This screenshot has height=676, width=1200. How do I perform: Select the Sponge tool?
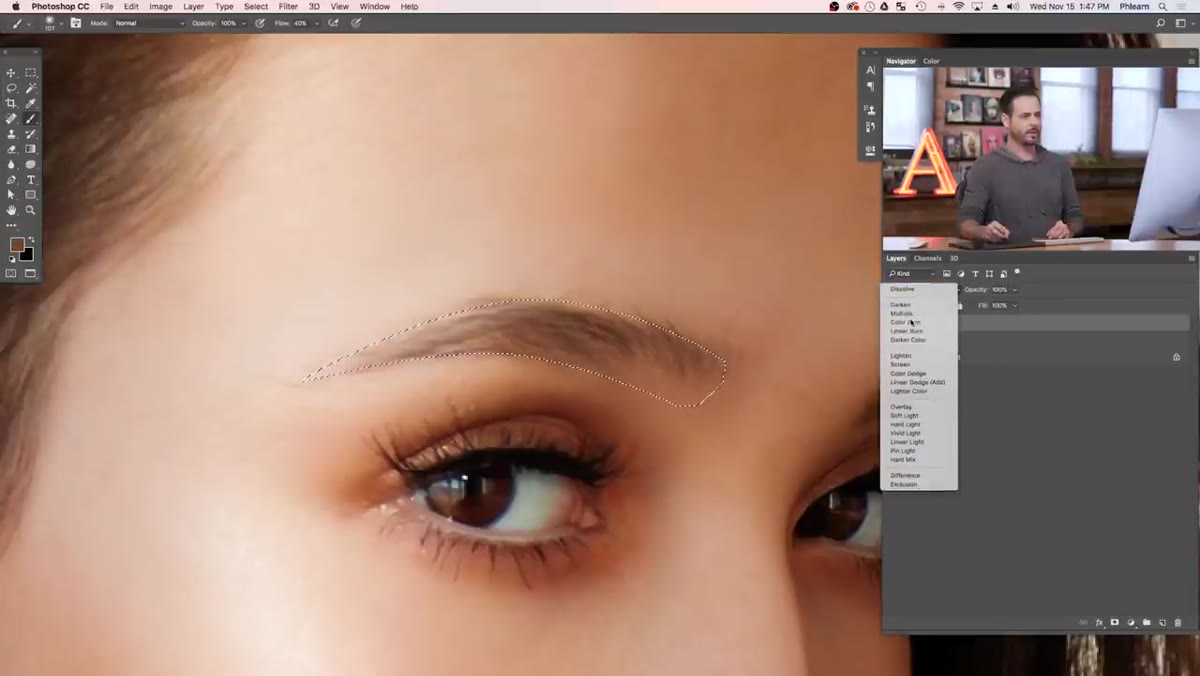pos(31,164)
